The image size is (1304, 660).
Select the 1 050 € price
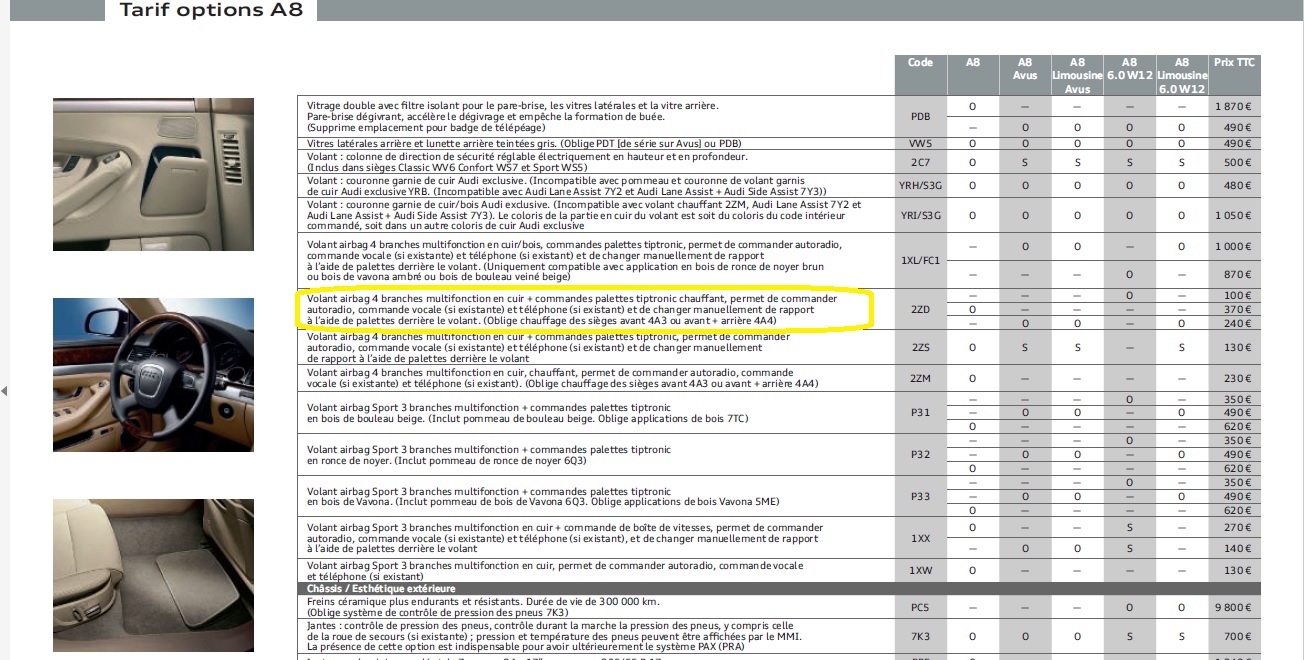1234,215
